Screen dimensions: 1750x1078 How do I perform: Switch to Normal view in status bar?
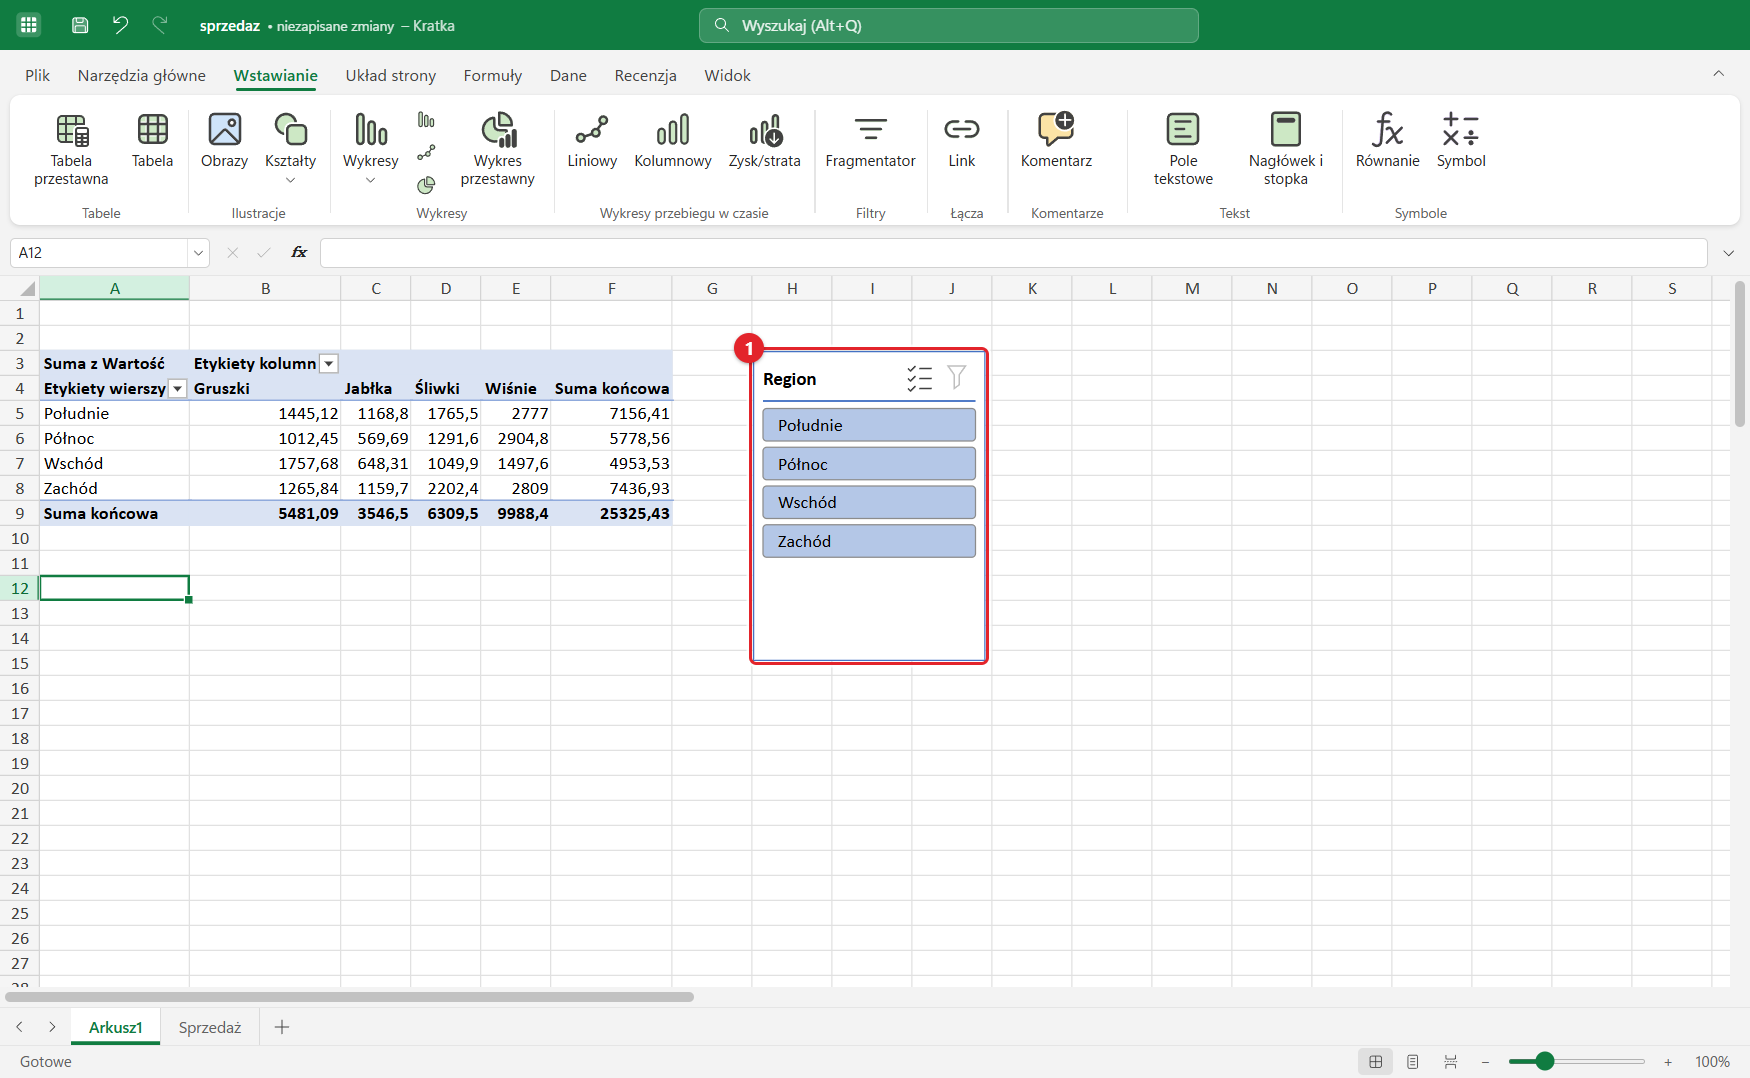click(x=1376, y=1062)
